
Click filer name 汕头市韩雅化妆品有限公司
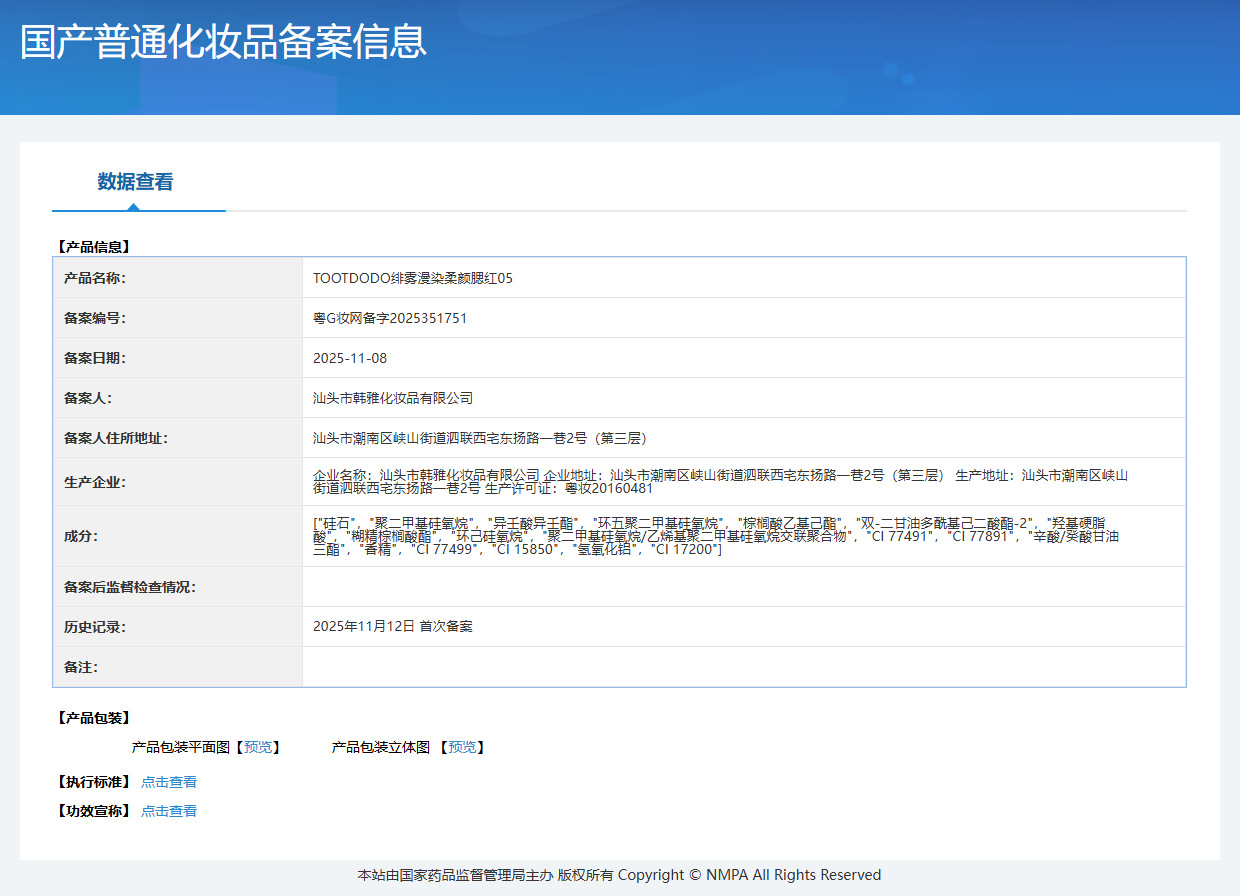coord(393,398)
